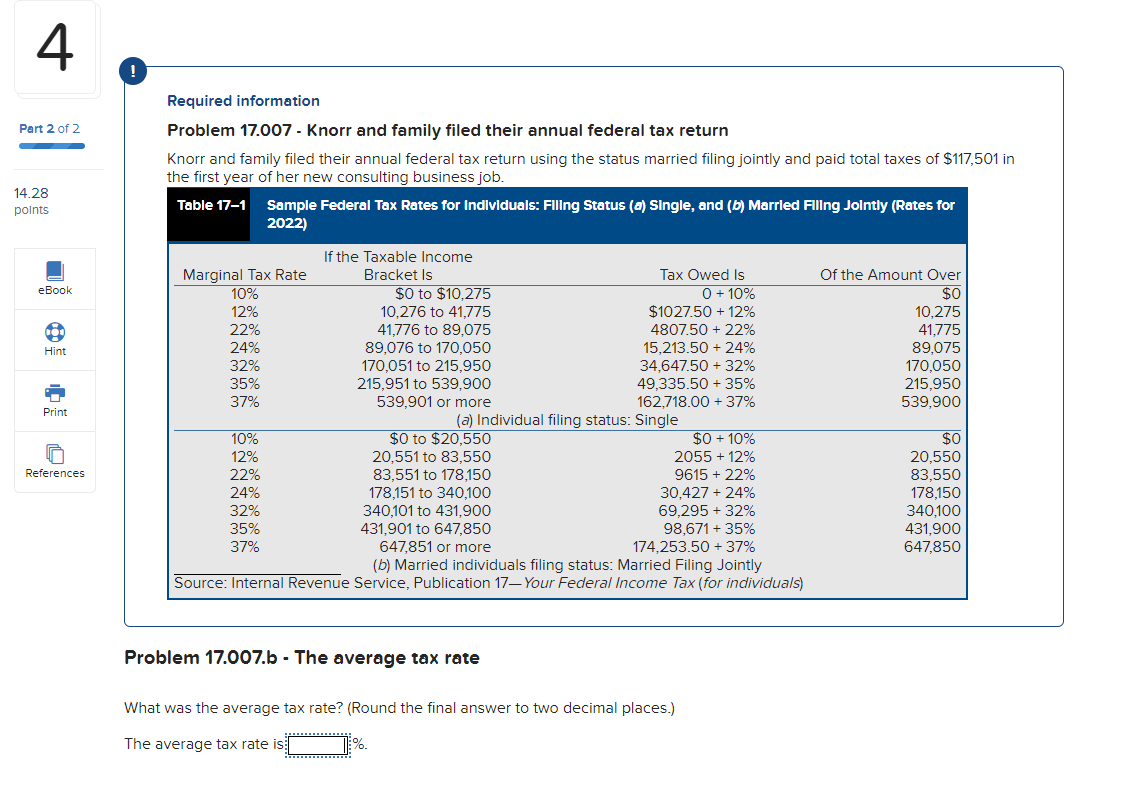Click the blue exclamation info icon
This screenshot has height=789, width=1139.
[133, 71]
